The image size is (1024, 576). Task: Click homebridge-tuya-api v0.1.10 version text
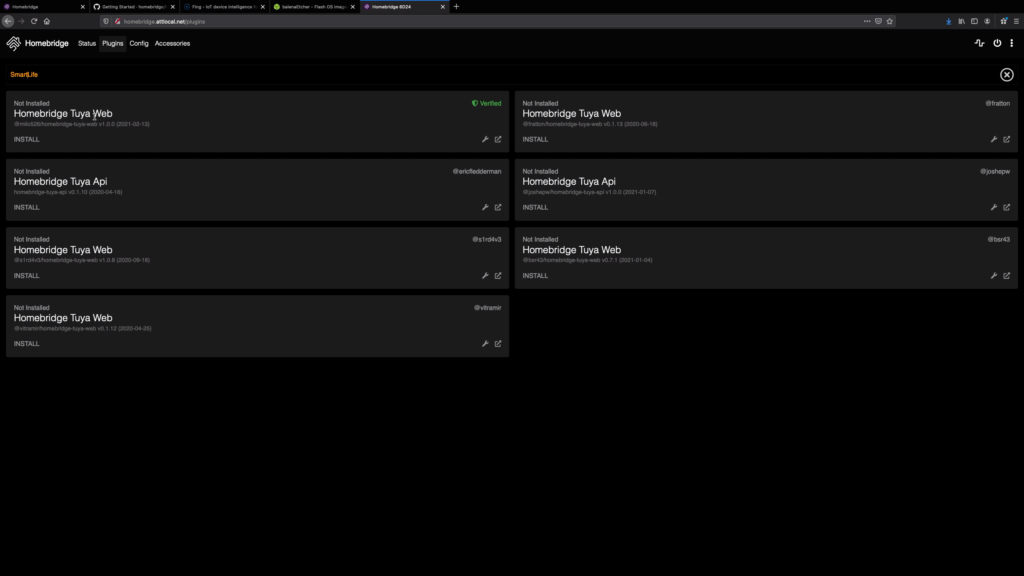pos(68,192)
